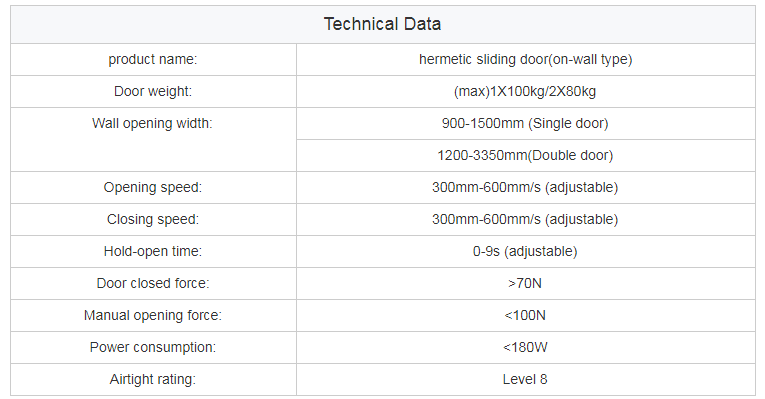Click the 'Level 8' airtight rating value
Screen dimensions: 765x399
(x=525, y=379)
